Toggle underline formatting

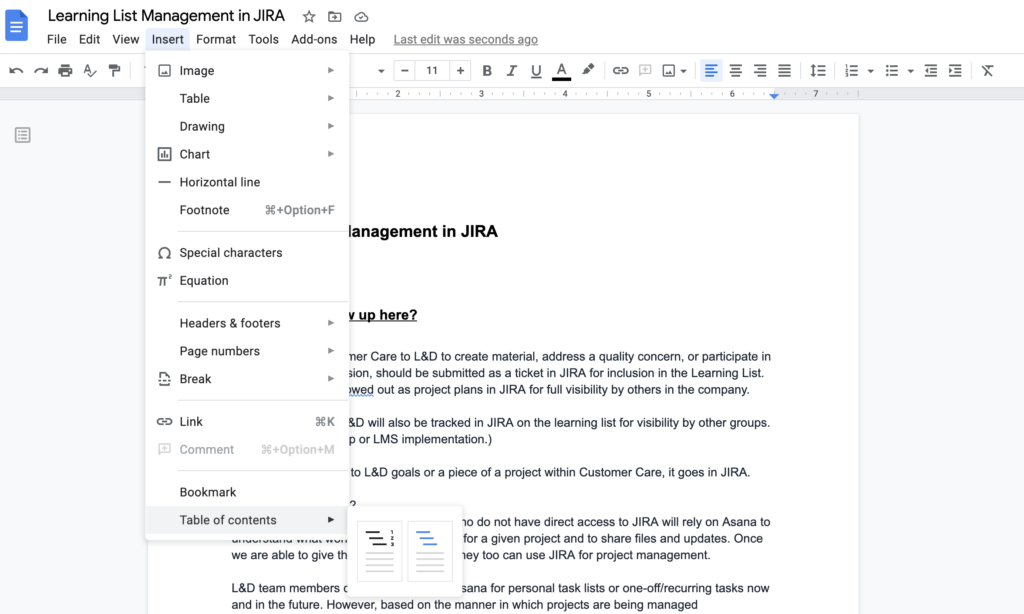536,71
